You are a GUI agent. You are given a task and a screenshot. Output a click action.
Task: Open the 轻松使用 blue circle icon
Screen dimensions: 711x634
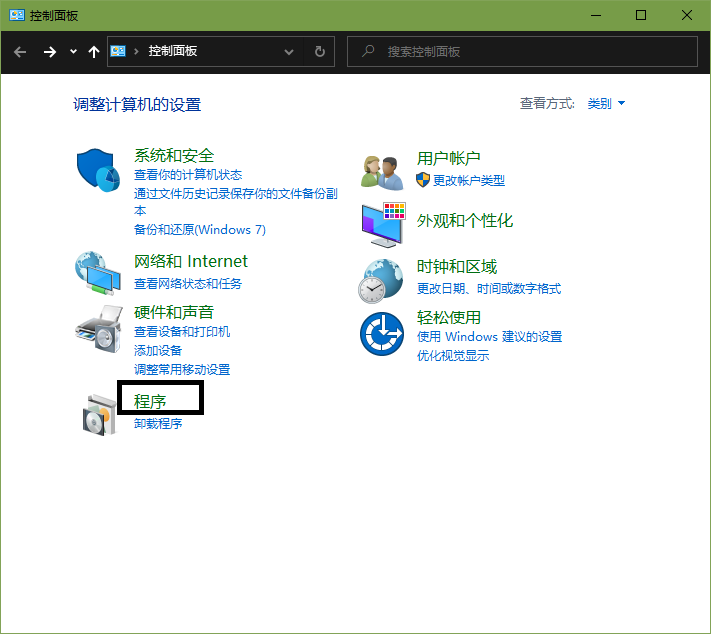pos(382,334)
